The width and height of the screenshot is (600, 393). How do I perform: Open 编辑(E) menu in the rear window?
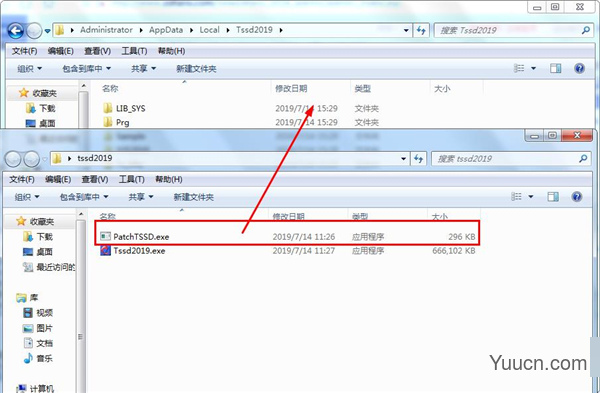60,51
